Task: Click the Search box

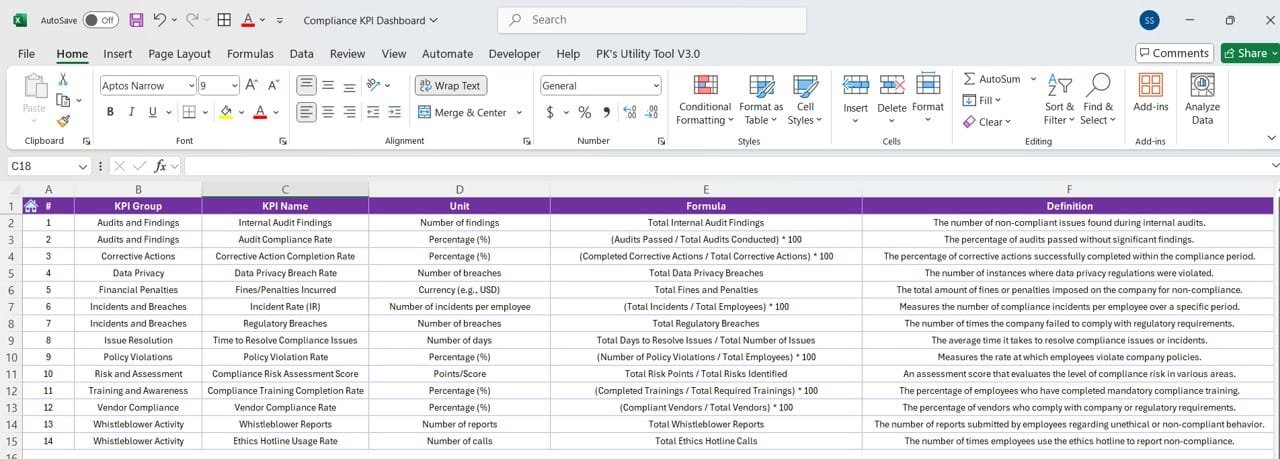Action: pos(652,20)
